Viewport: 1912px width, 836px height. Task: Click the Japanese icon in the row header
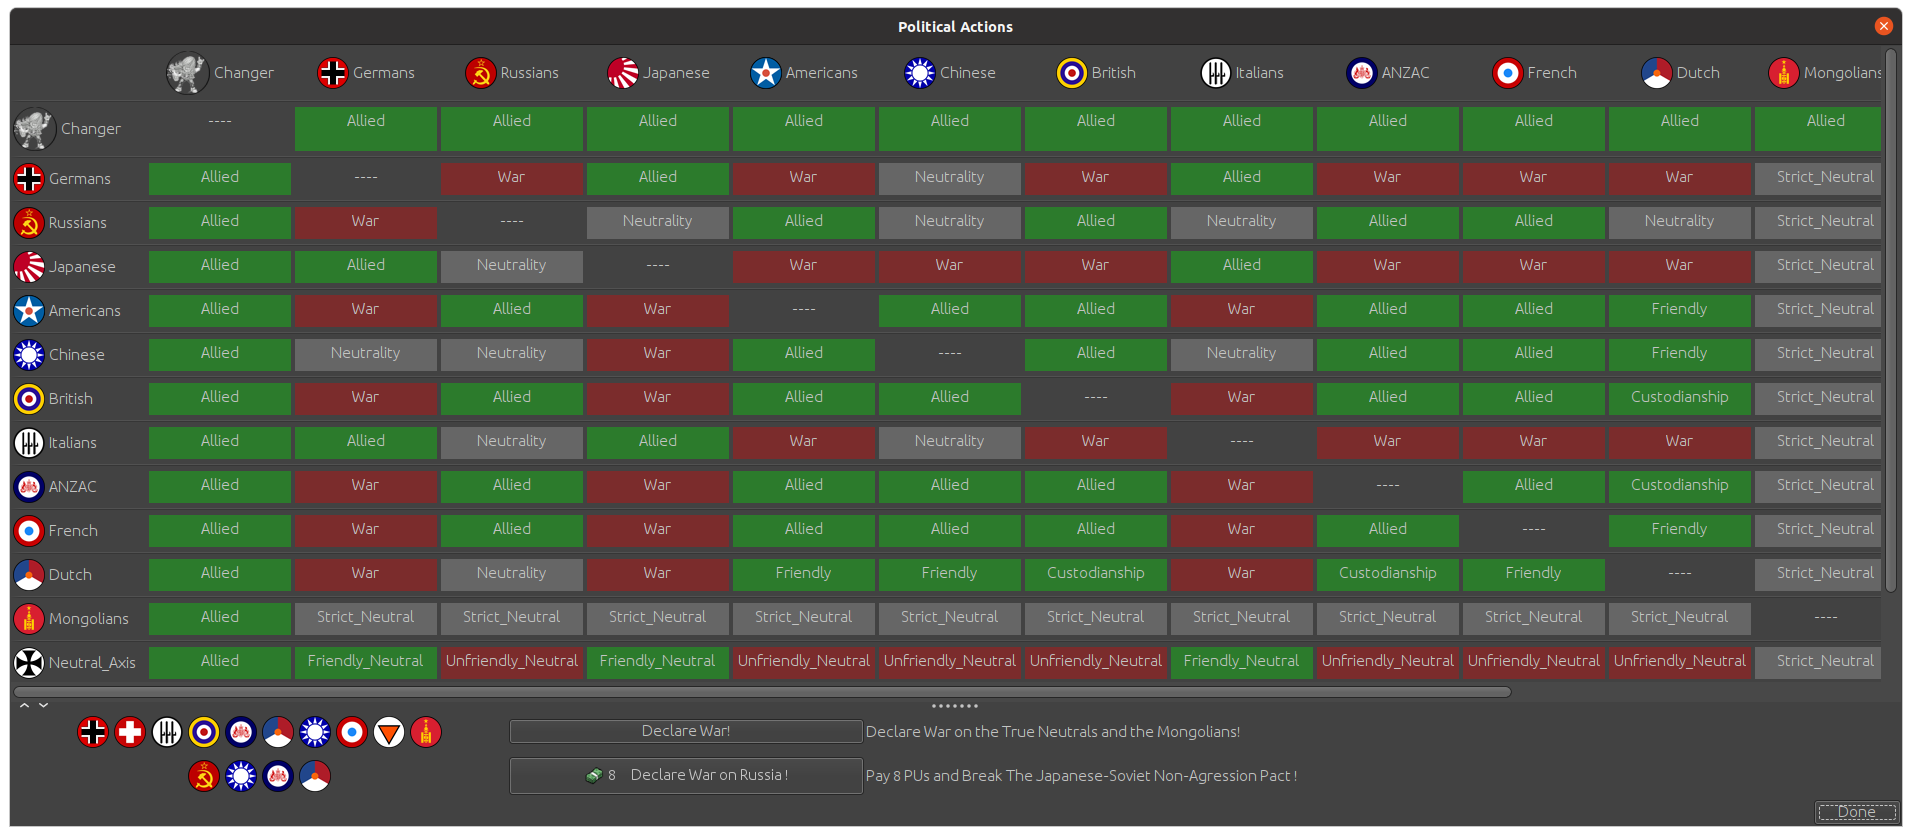click(x=29, y=267)
